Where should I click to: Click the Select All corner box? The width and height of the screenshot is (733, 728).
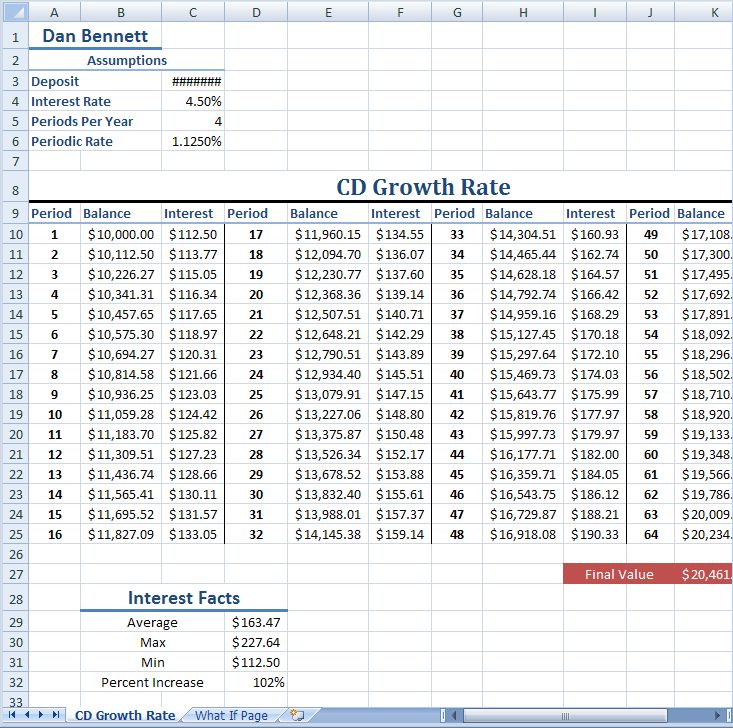[13, 12]
